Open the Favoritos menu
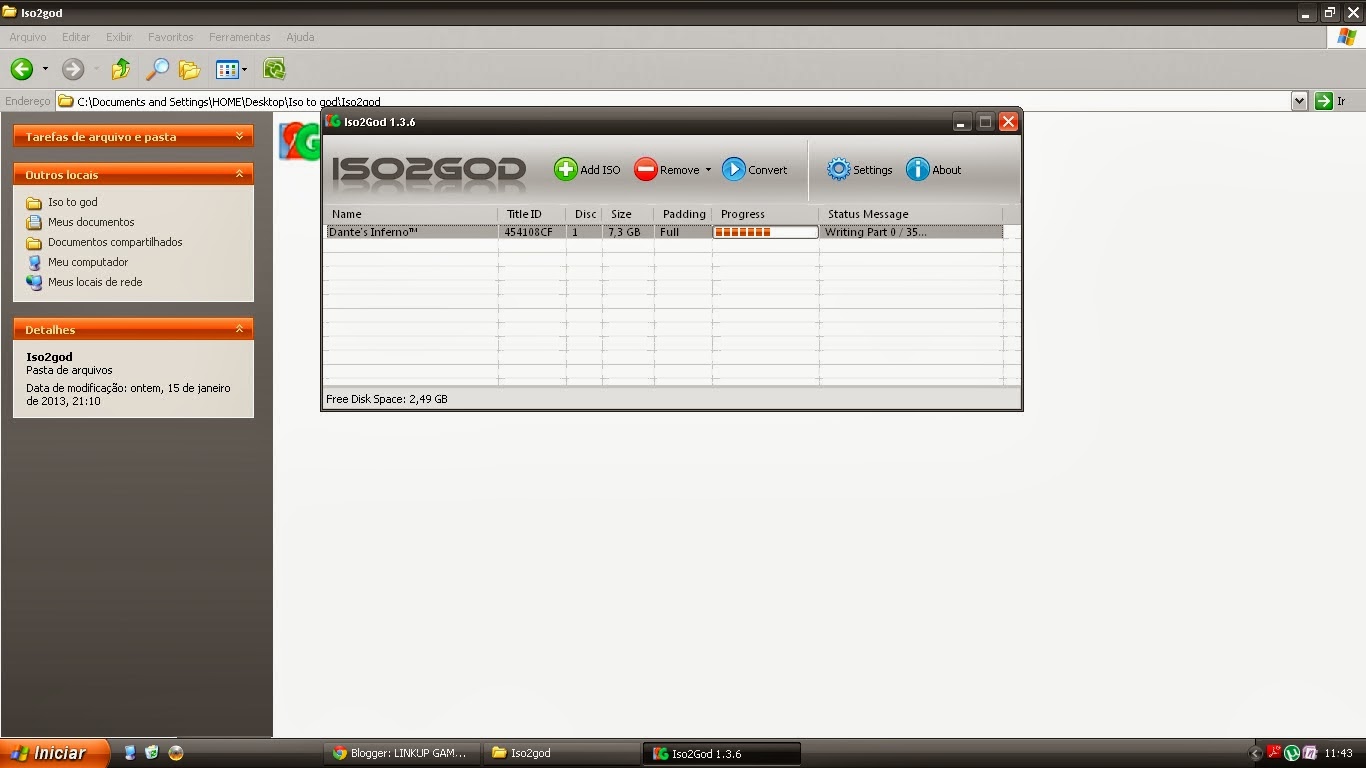 [171, 37]
